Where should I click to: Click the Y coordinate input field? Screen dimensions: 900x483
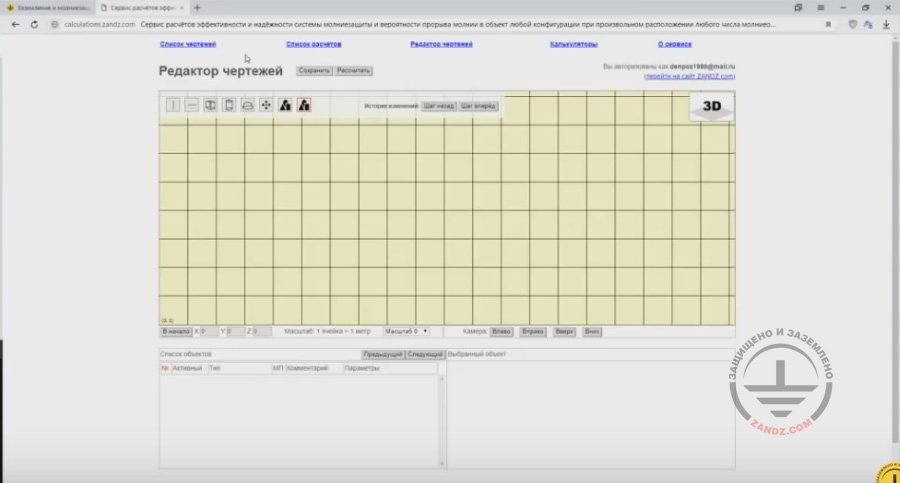235,331
